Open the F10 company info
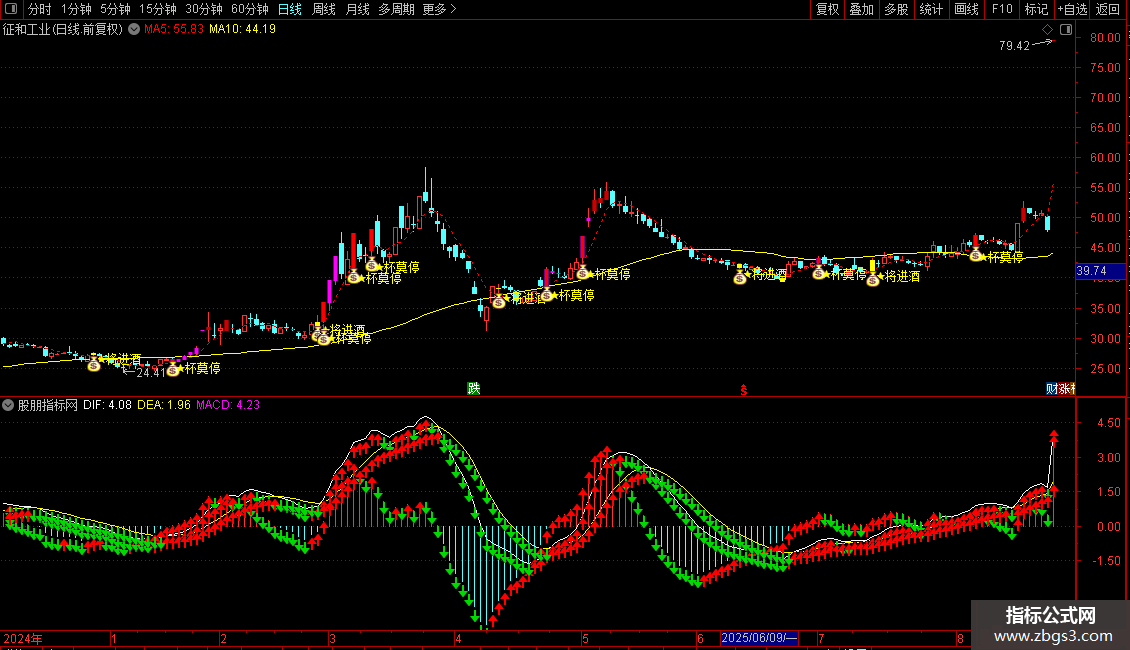This screenshot has height=650, width=1130. click(x=1002, y=9)
